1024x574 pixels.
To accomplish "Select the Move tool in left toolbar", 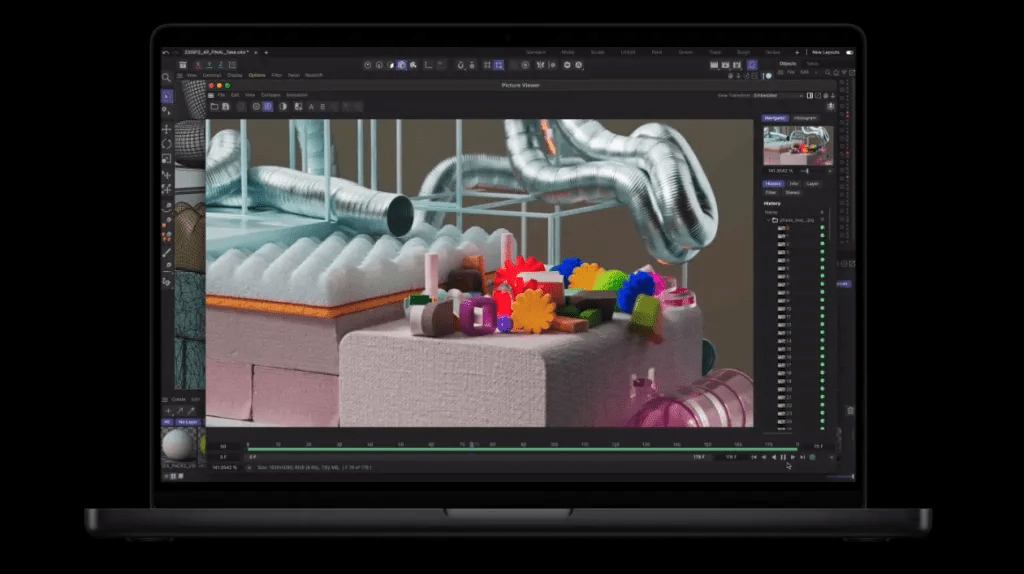I will click(x=167, y=129).
